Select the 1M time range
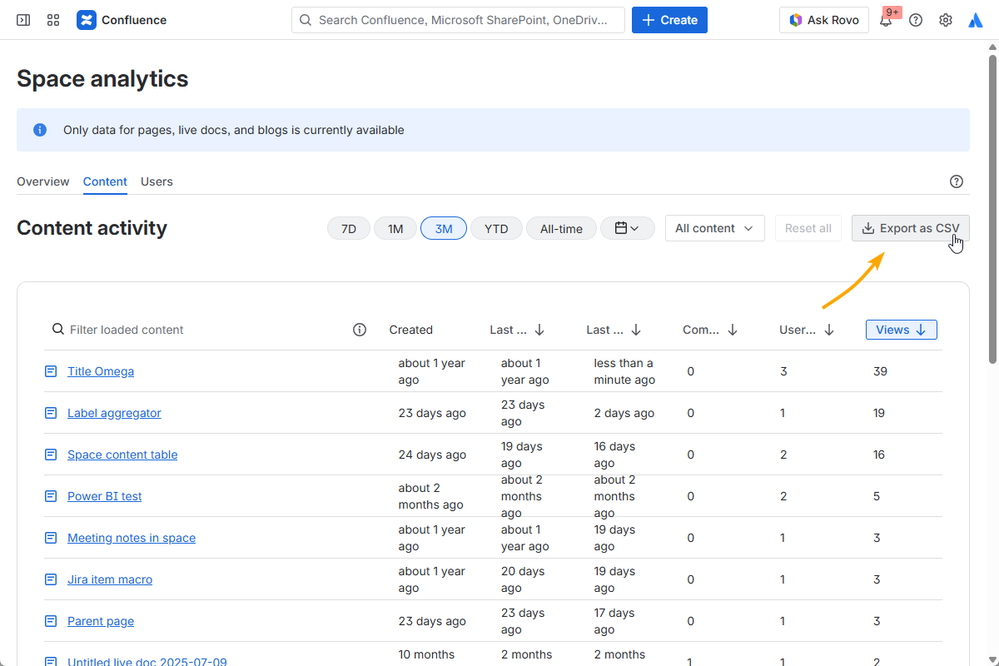 pyautogui.click(x=396, y=228)
